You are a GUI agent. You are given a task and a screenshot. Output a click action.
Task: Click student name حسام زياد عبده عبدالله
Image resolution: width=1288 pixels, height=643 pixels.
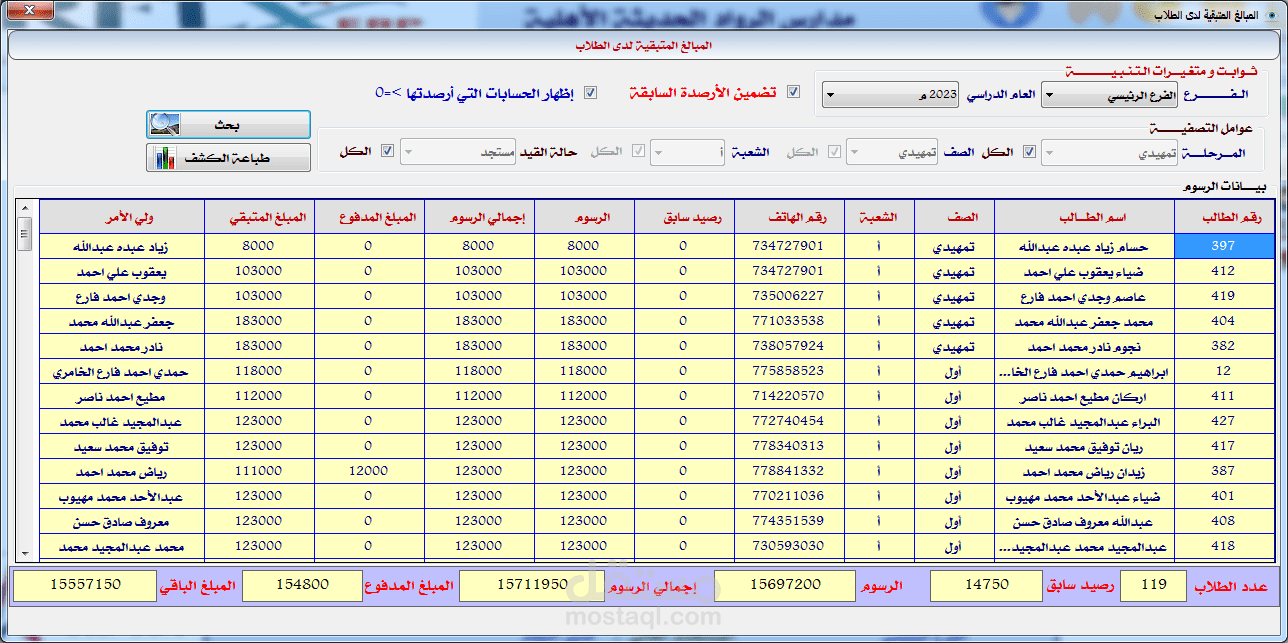click(1084, 247)
